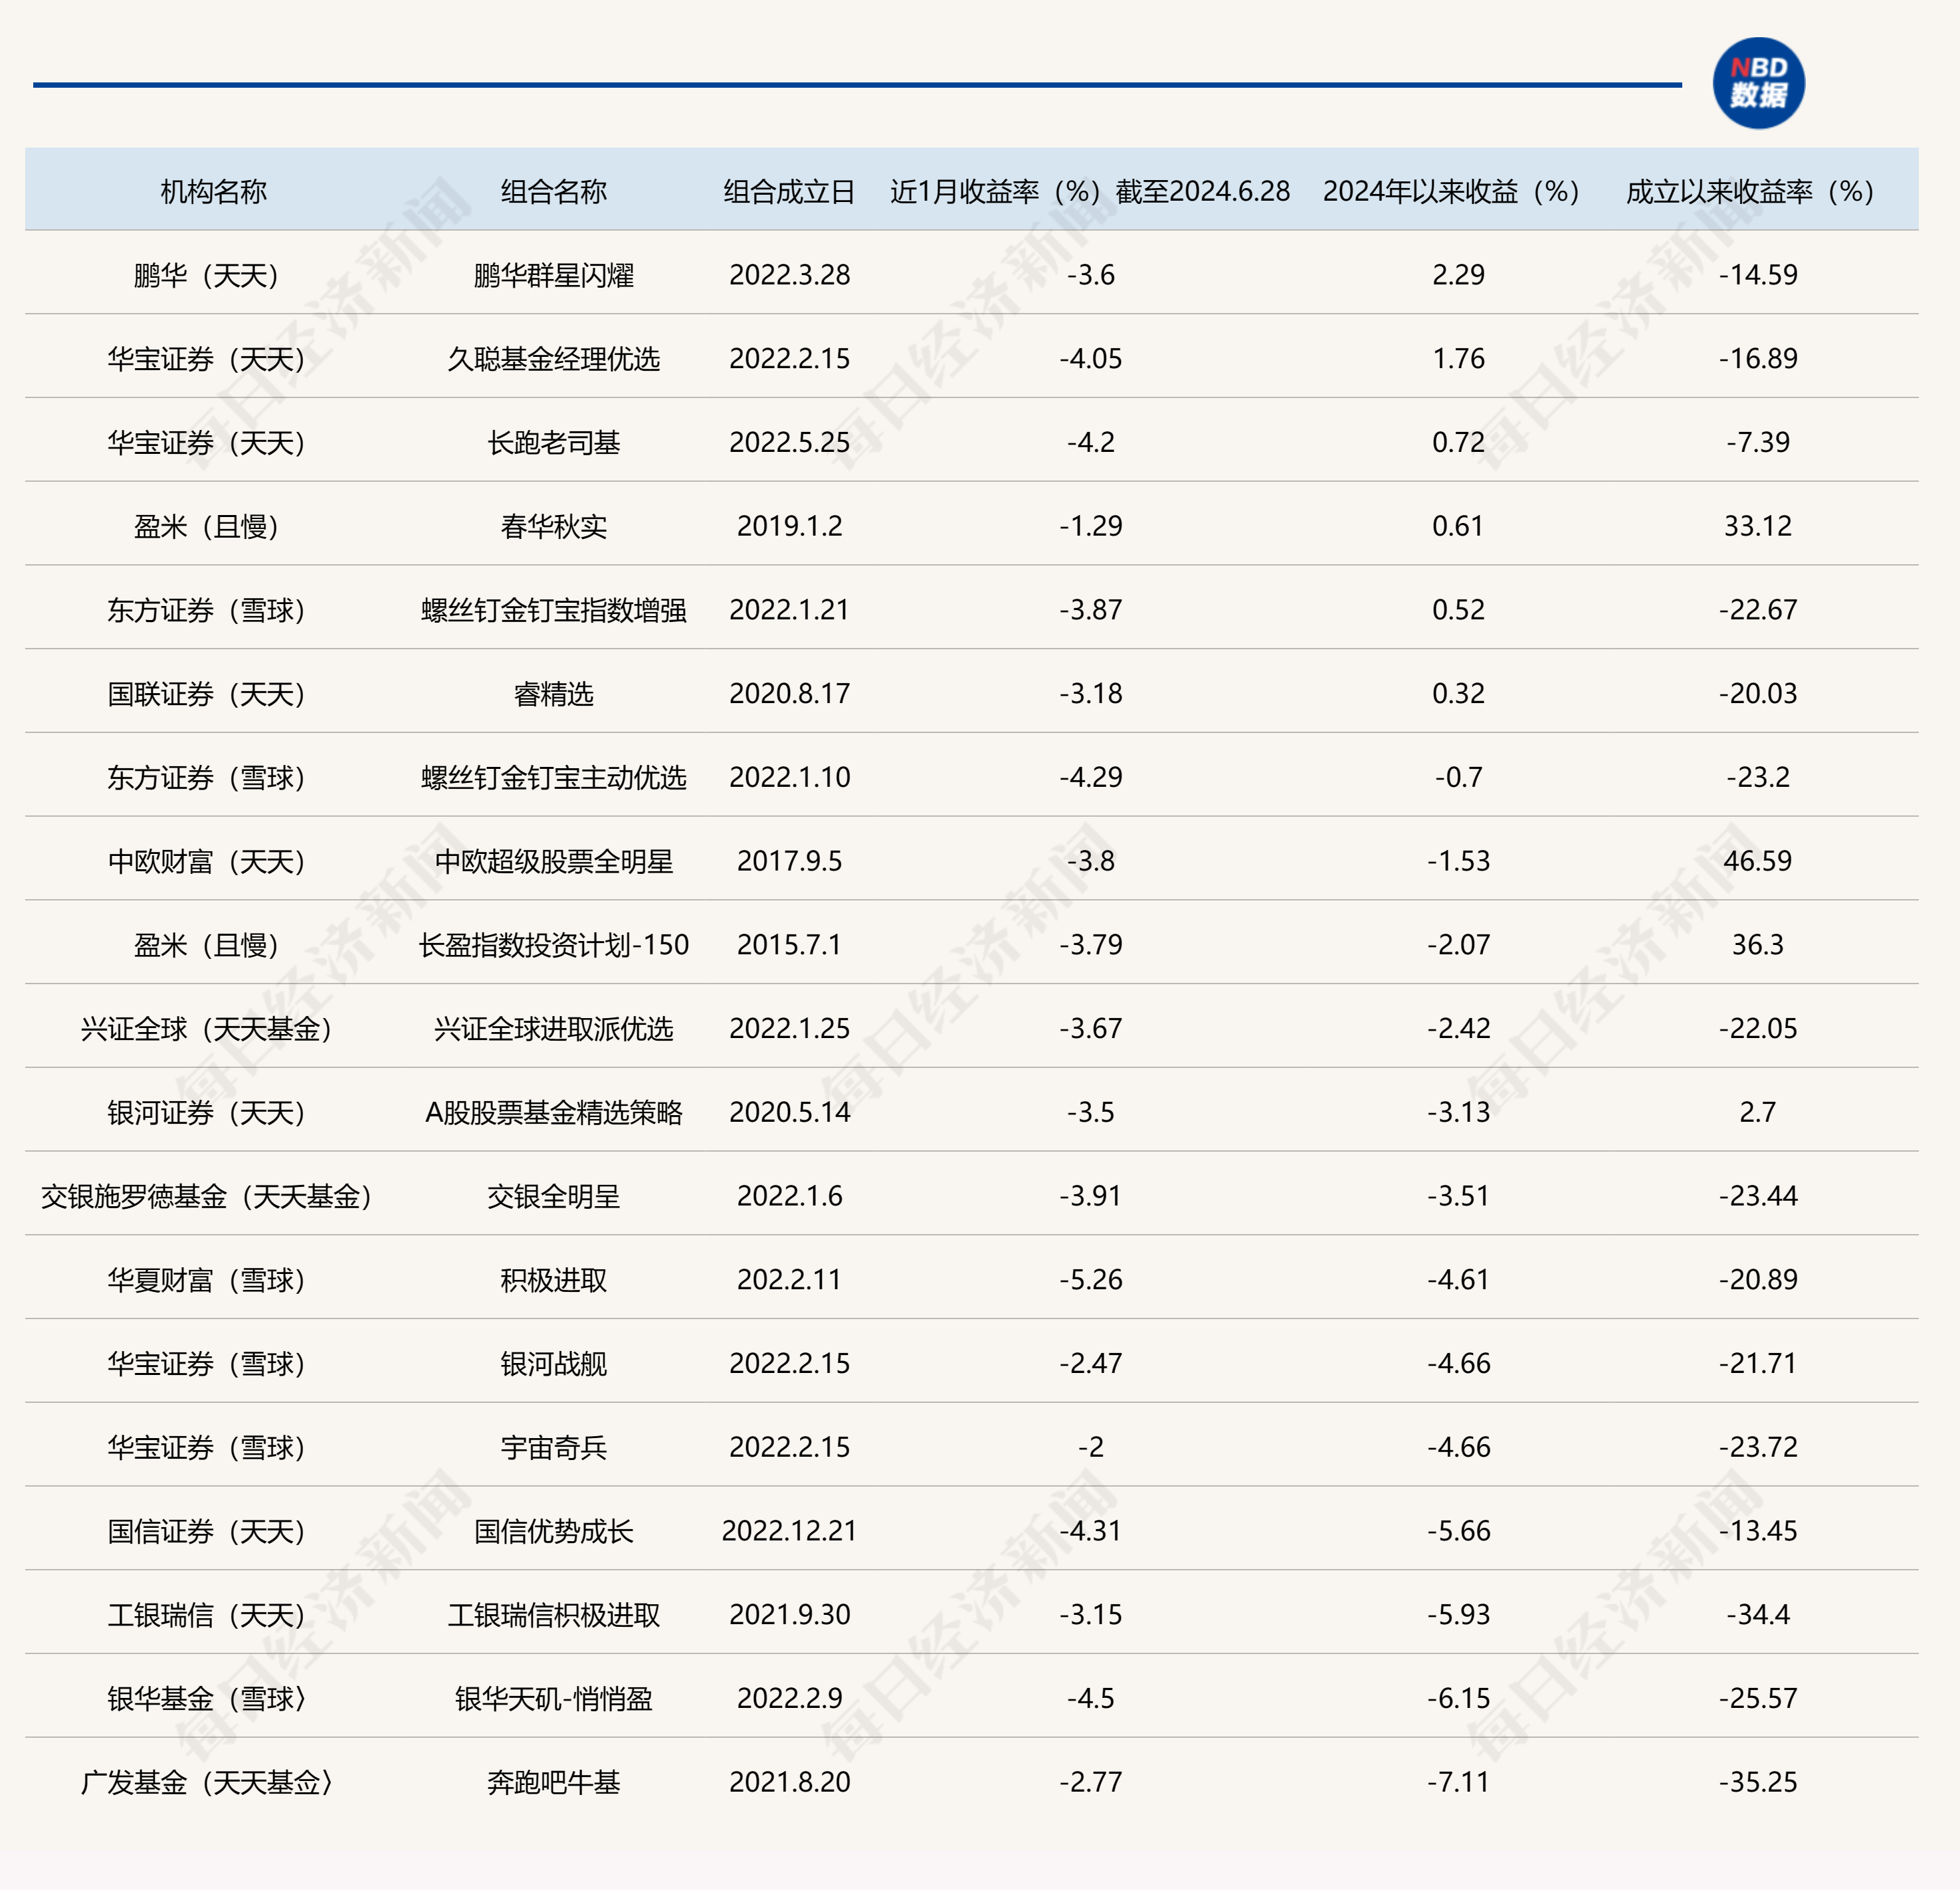Click the 46.59 since-inception value

(1758, 861)
